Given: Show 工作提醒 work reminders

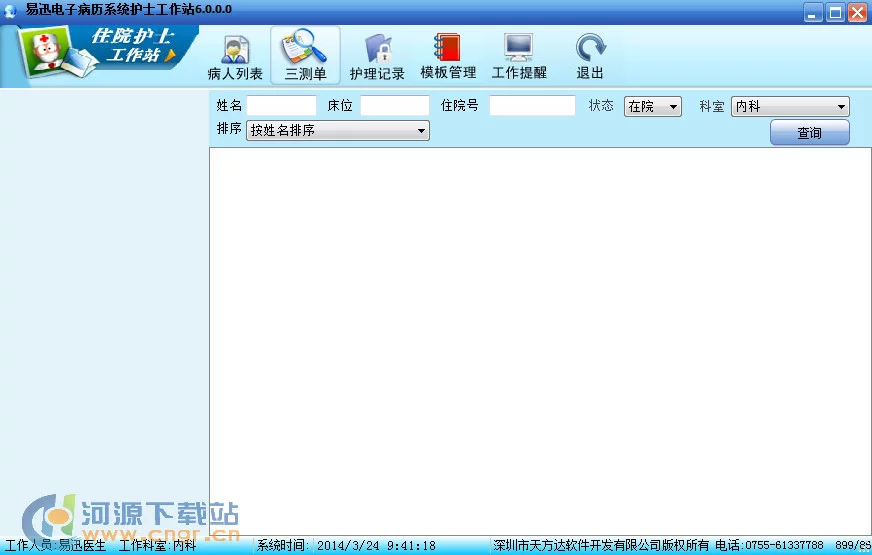Looking at the screenshot, I should [519, 56].
